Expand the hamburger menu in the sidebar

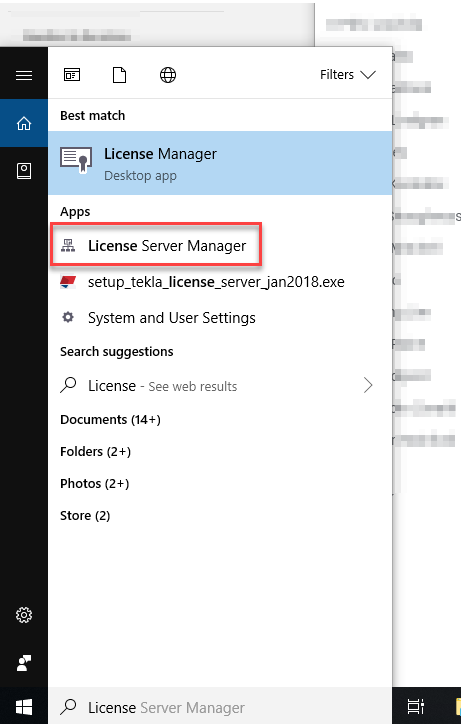24,75
